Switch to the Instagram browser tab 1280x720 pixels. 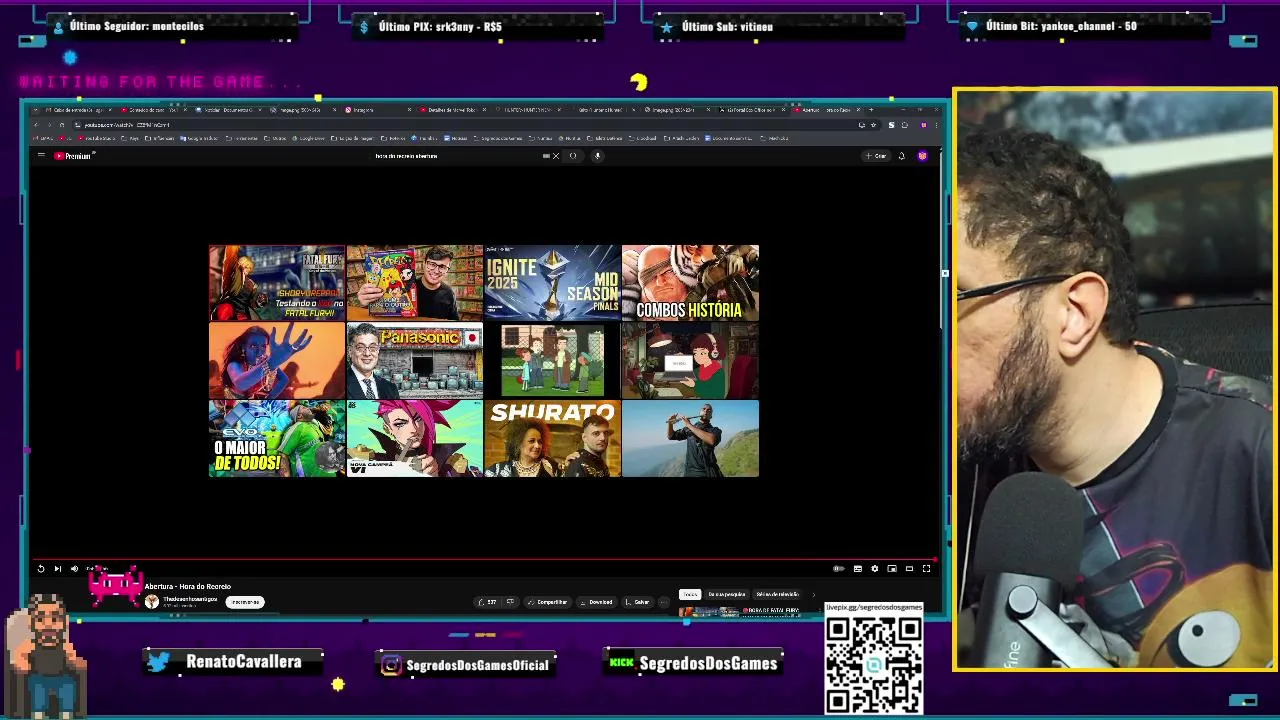pyautogui.click(x=378, y=110)
